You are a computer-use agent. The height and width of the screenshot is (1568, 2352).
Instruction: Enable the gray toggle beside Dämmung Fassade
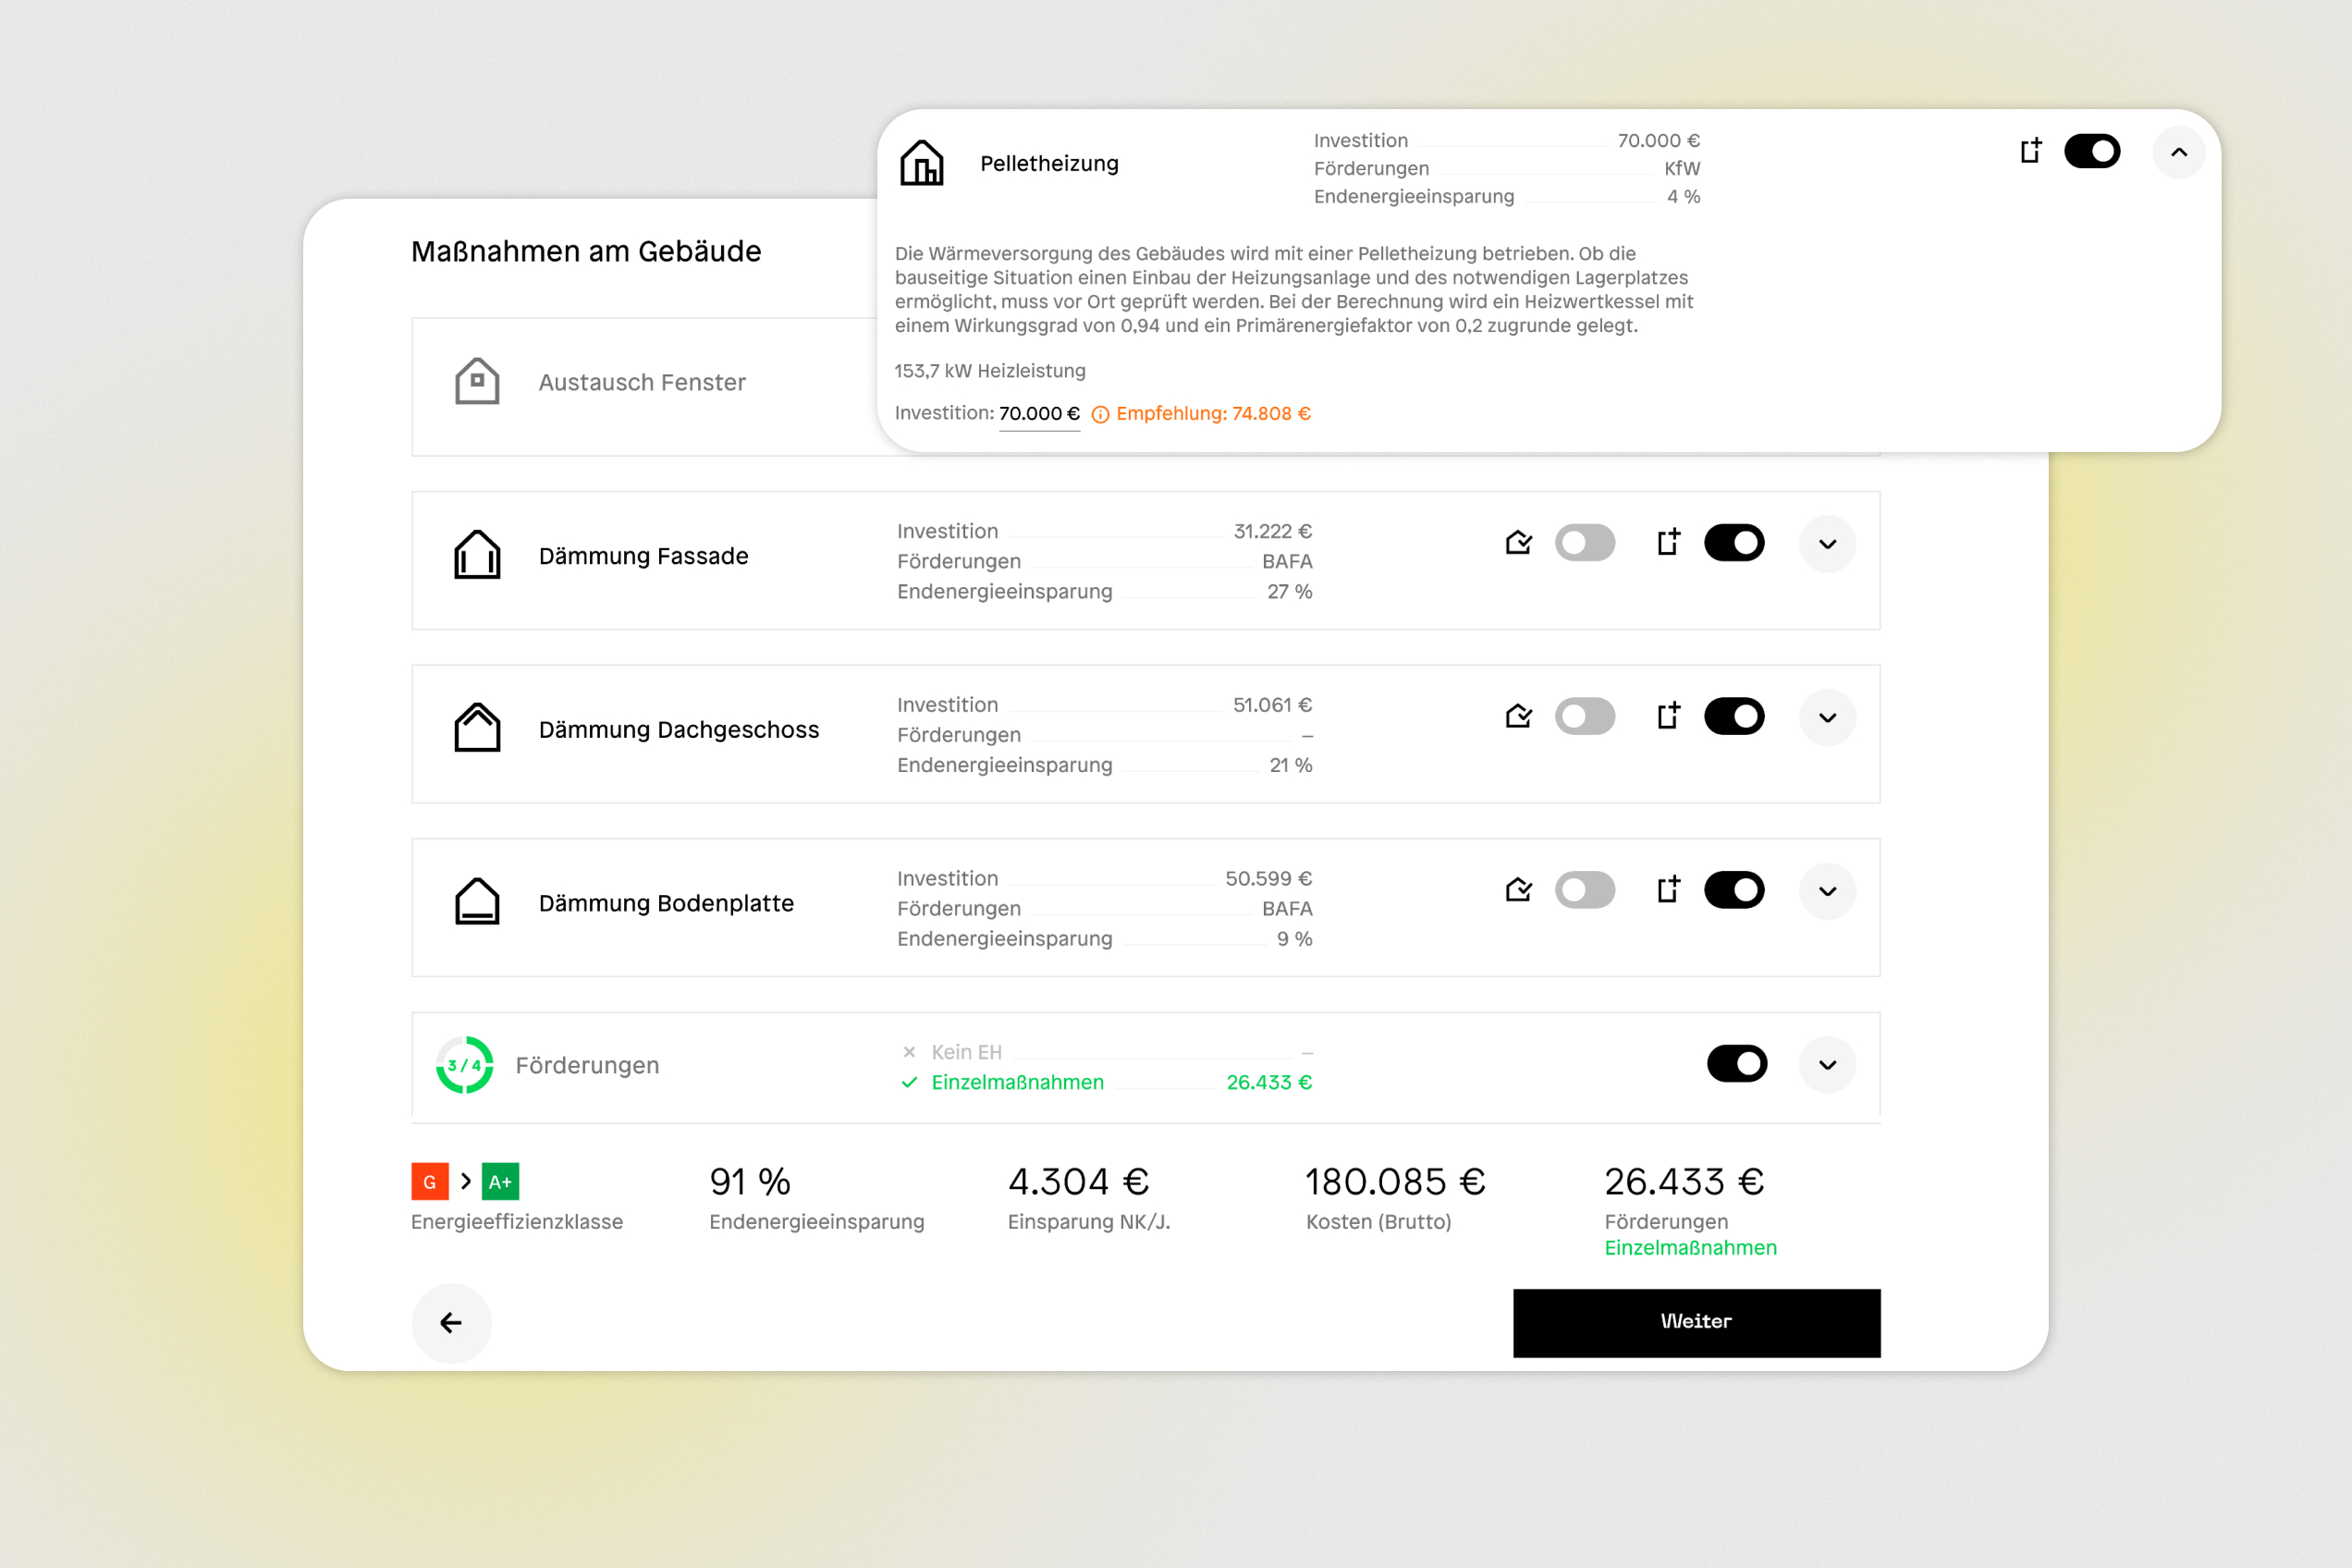(1585, 542)
